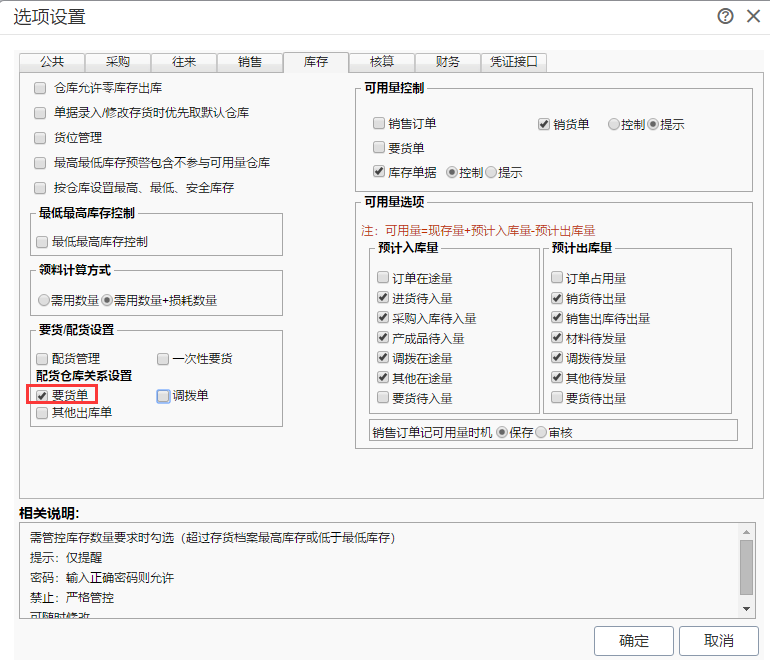This screenshot has height=663, width=770.
Task: Select the 需用数量 radio button
Action: 44,300
